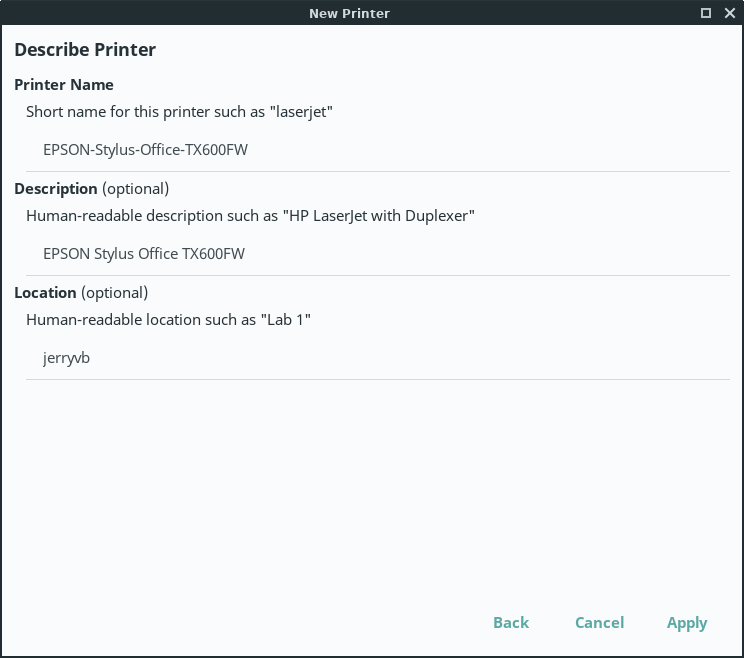Click into the Description text field
This screenshot has width=744, height=658.
click(378, 254)
